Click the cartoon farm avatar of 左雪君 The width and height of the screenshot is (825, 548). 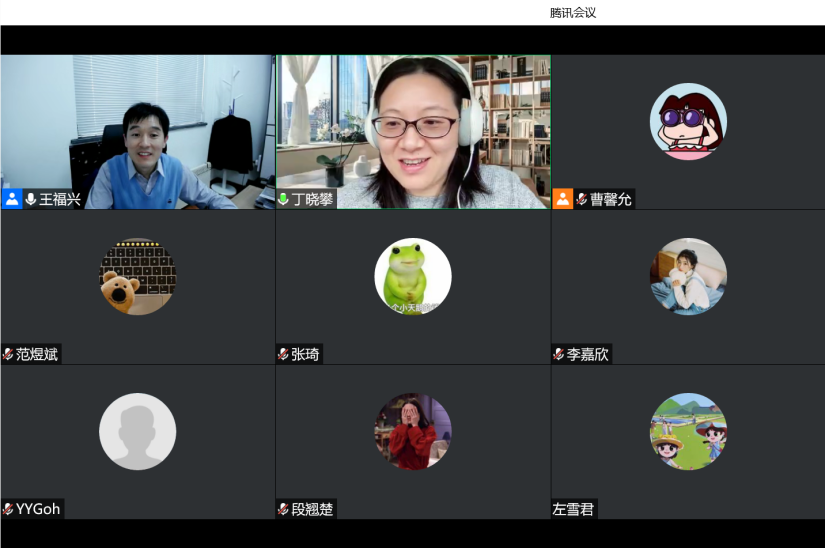tap(688, 431)
